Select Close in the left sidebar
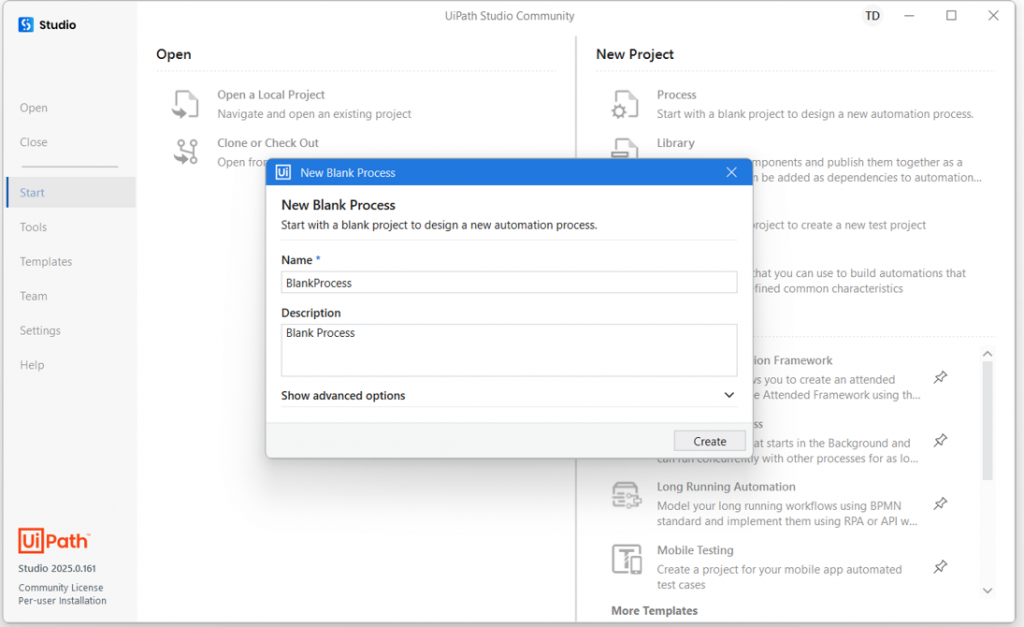 tap(33, 142)
